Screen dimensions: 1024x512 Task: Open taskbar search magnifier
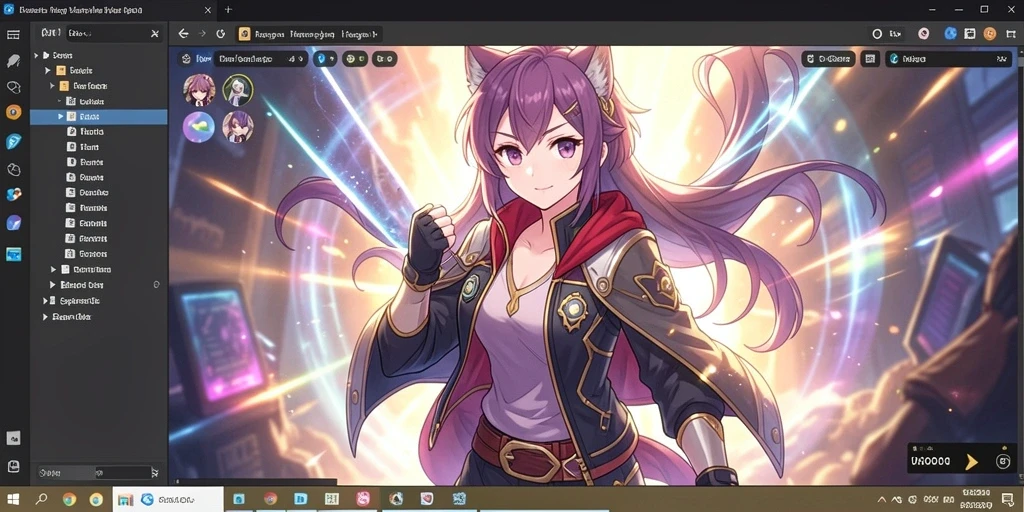pyautogui.click(x=41, y=500)
